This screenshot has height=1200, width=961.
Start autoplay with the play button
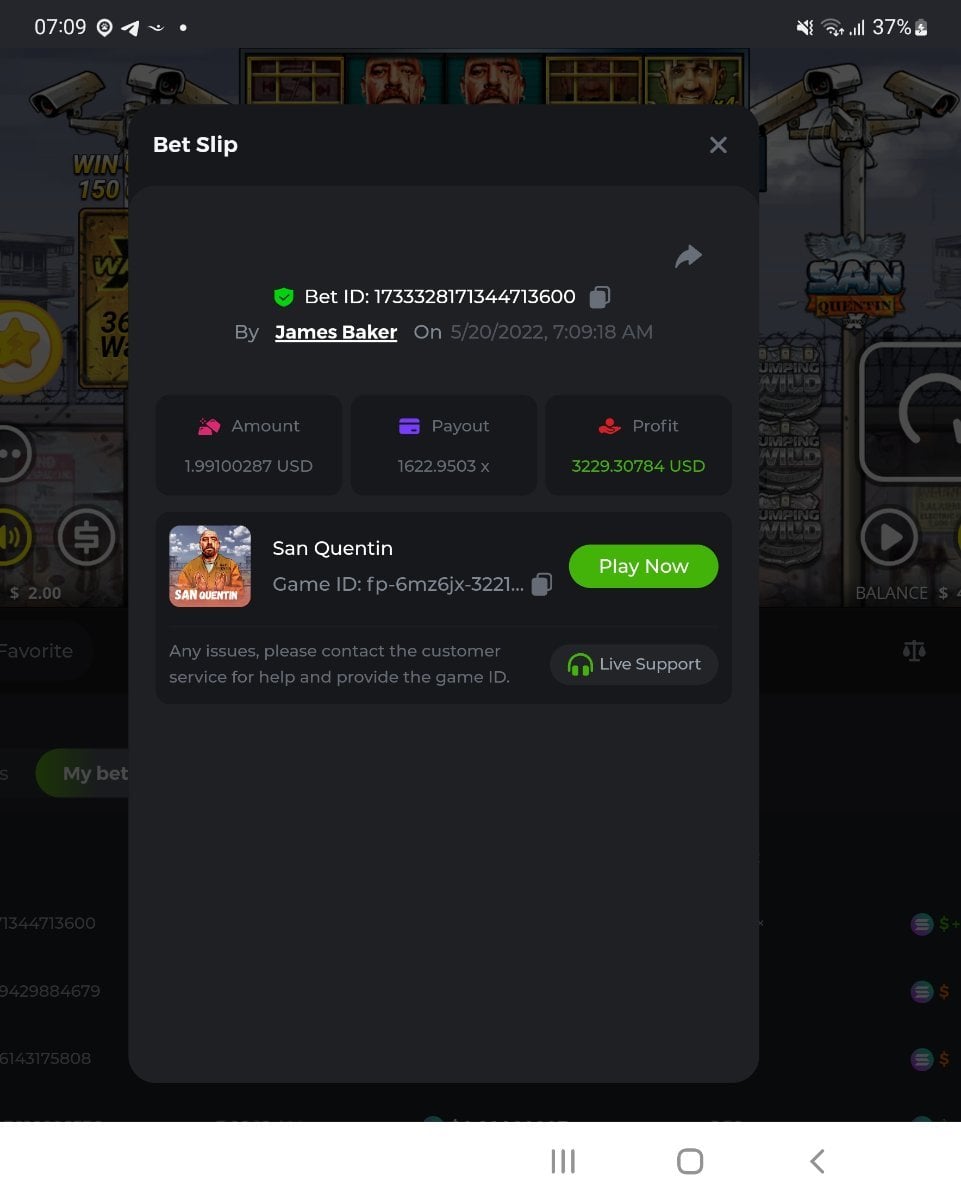click(x=889, y=537)
